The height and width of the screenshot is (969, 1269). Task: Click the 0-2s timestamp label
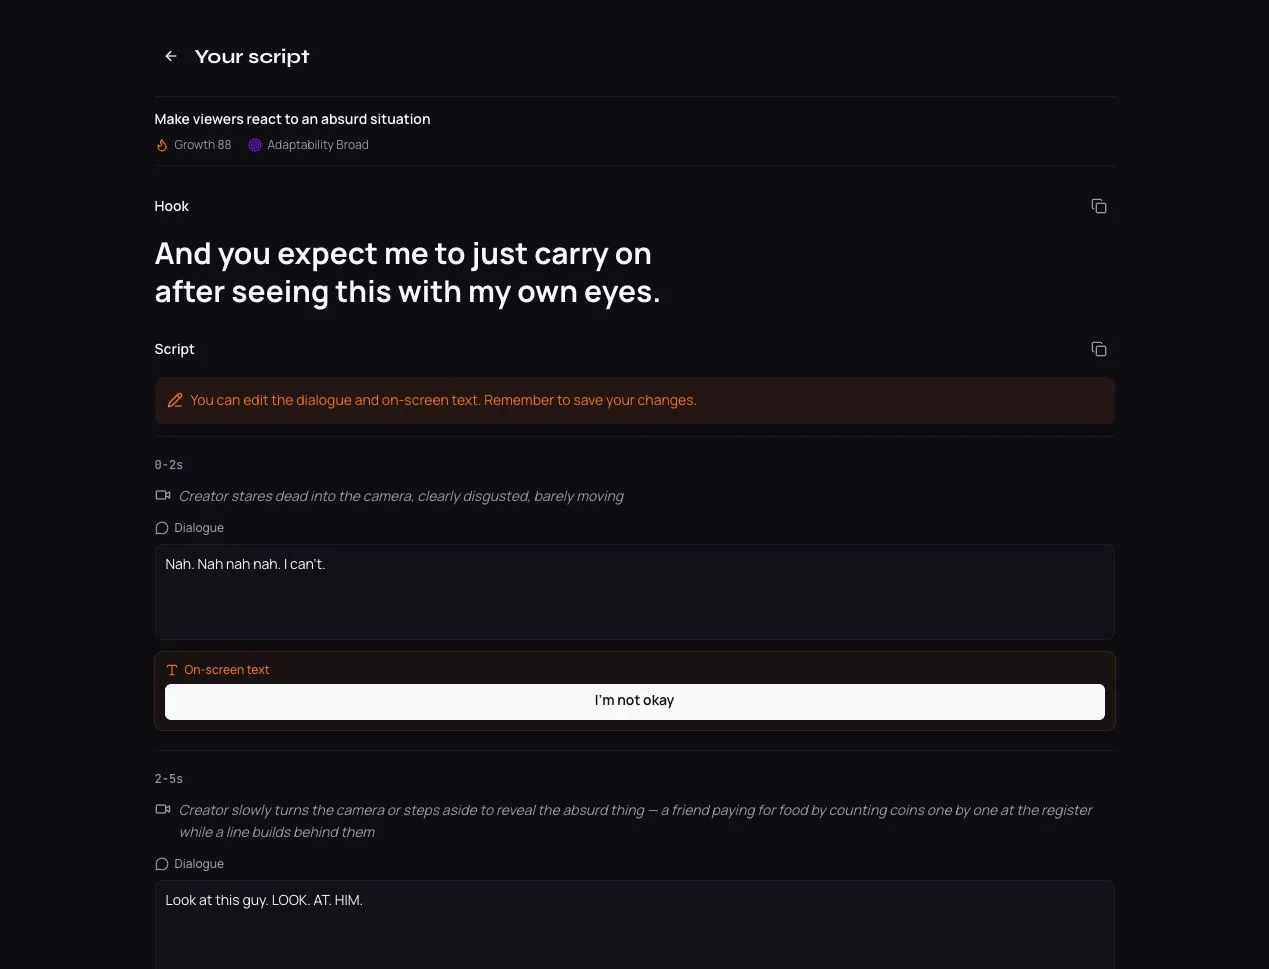click(x=169, y=465)
